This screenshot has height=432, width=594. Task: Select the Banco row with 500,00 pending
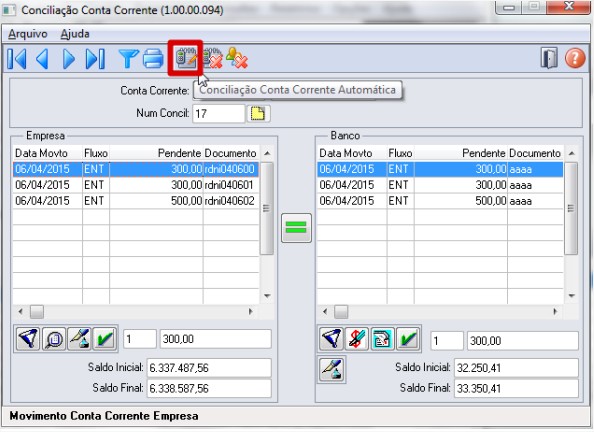point(440,201)
